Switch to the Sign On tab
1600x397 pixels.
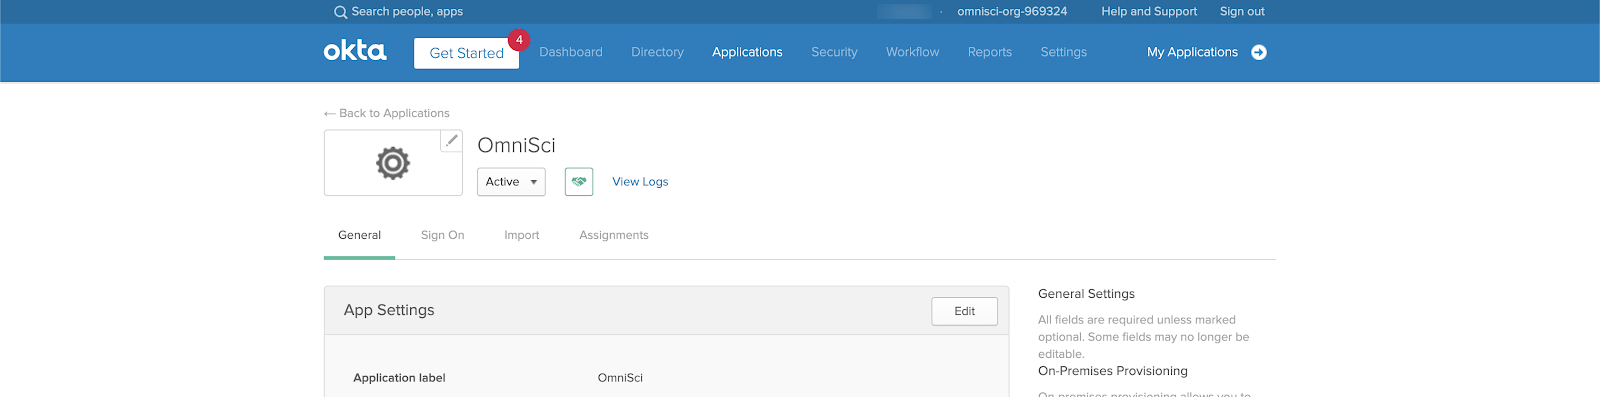(443, 235)
